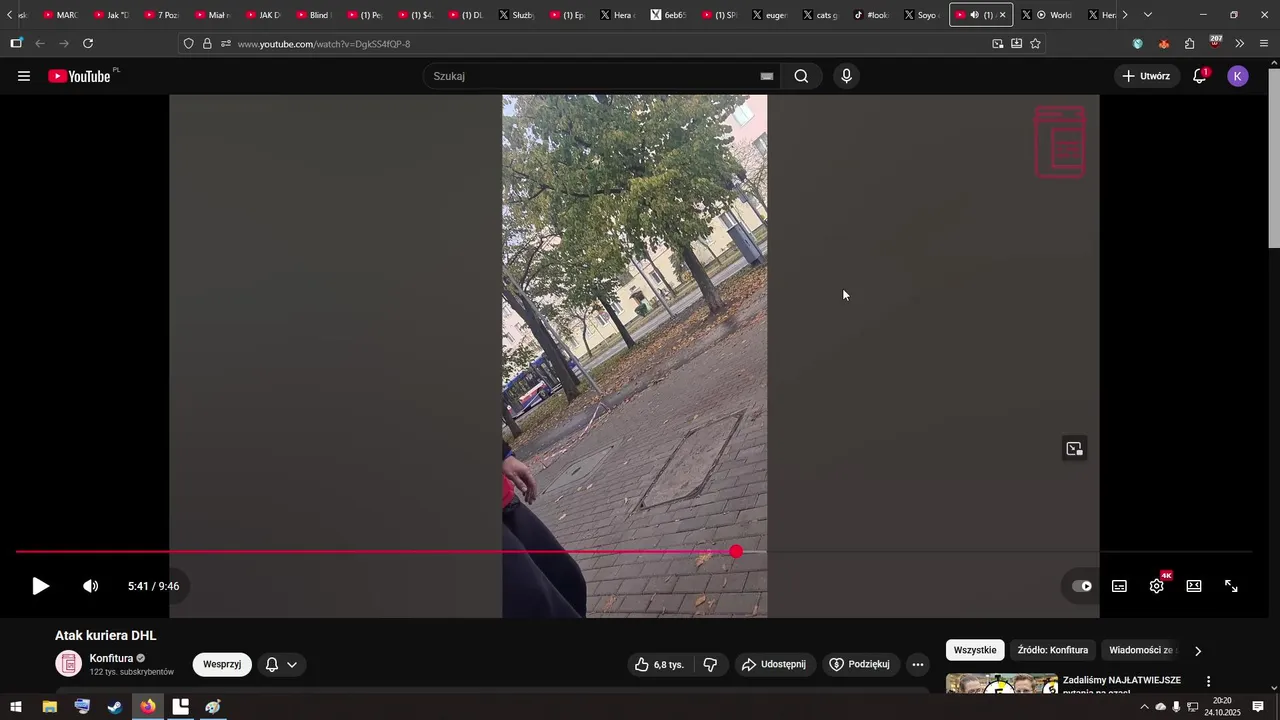Viewport: 1280px width, 720px height.
Task: Seek using the red progress bar handle
Action: pyautogui.click(x=736, y=552)
